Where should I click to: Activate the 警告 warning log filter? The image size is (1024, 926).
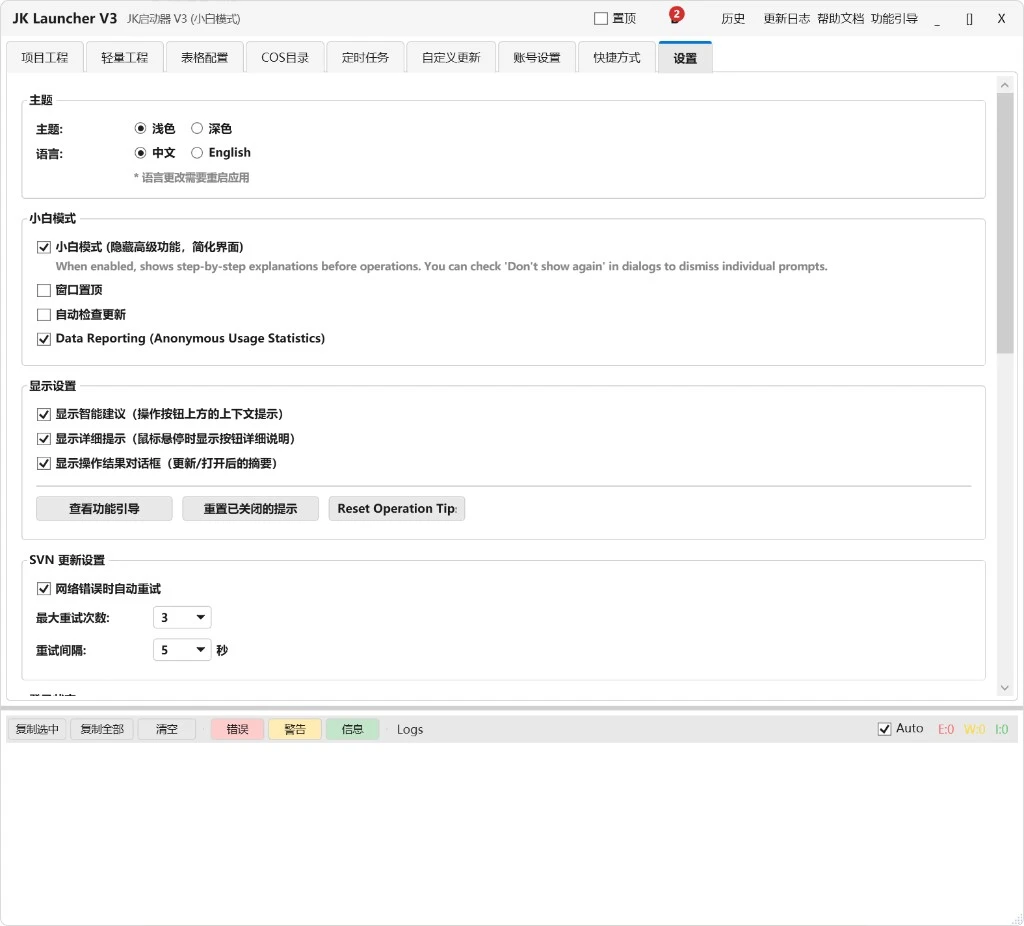click(x=294, y=729)
